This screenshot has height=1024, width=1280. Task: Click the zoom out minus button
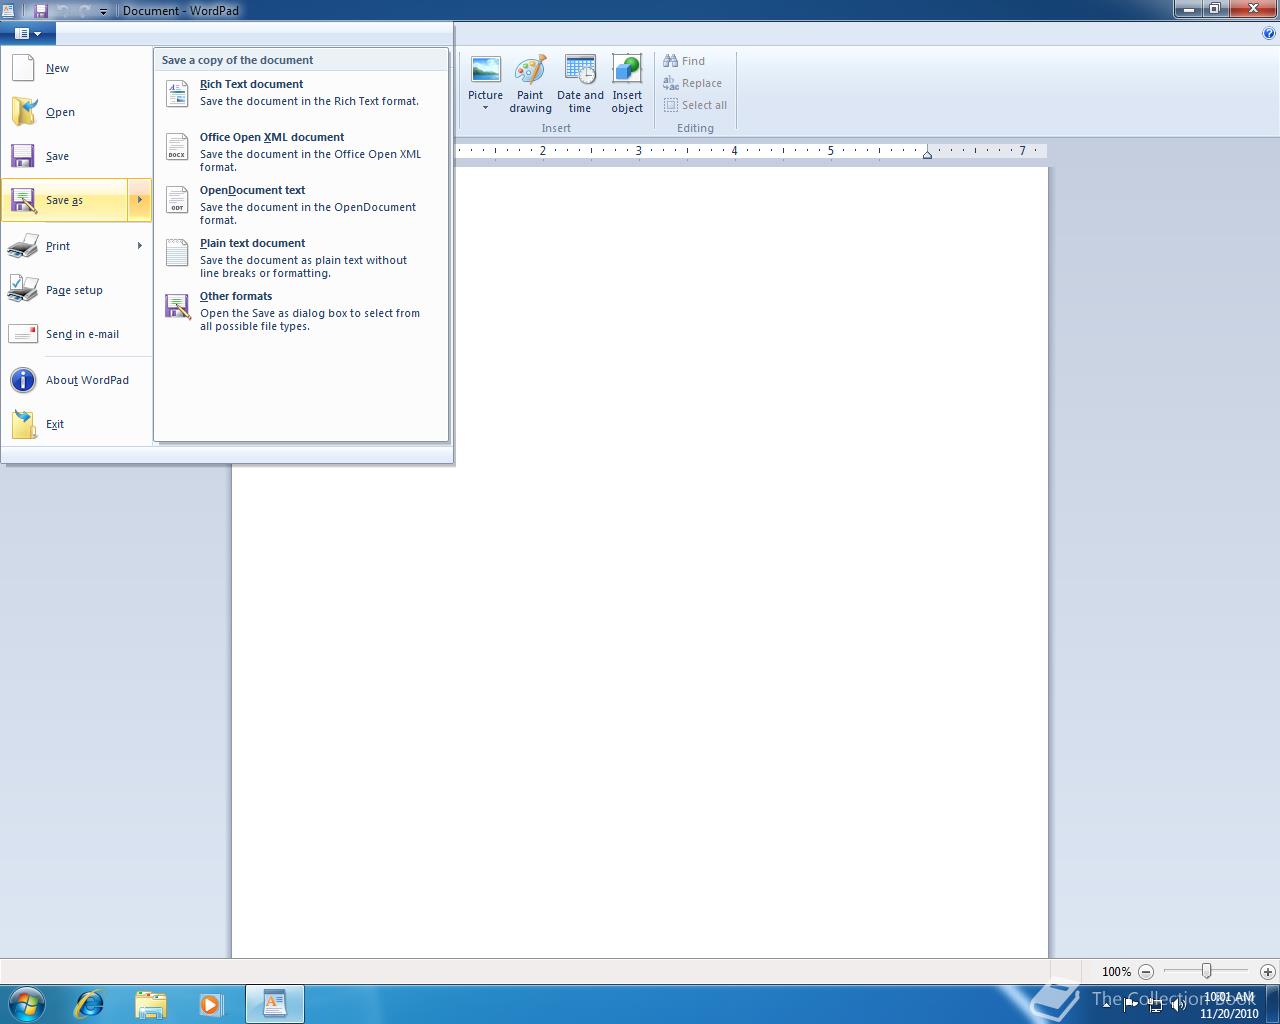1146,971
